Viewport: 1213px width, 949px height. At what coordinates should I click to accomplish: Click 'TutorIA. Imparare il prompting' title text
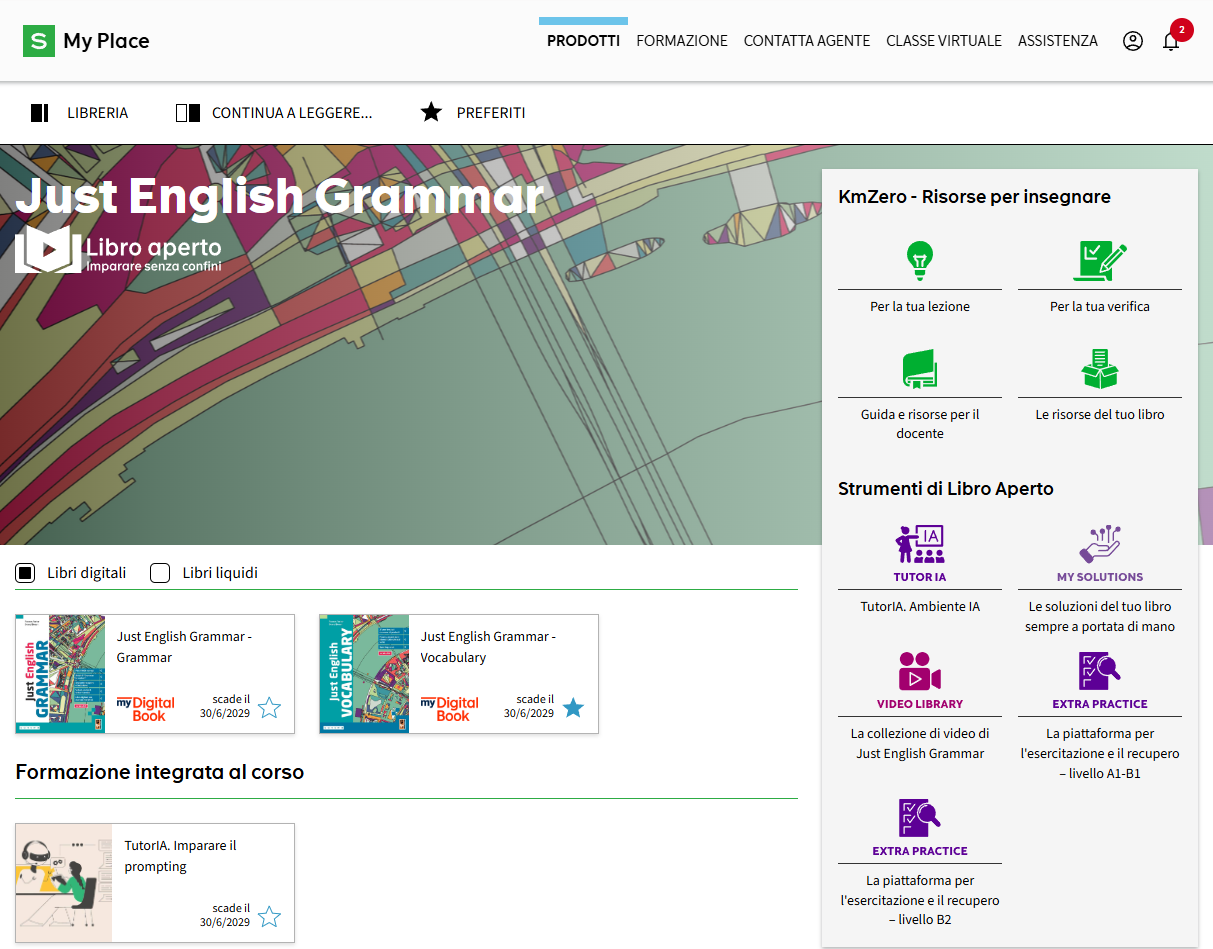coord(181,856)
